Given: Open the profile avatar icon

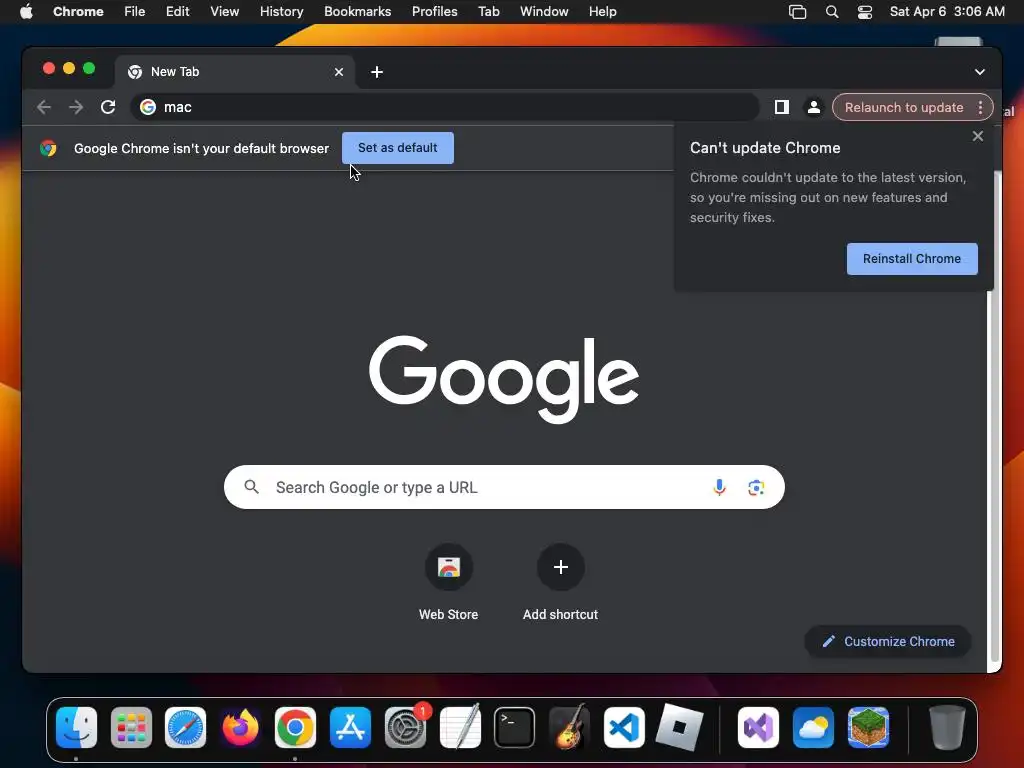Looking at the screenshot, I should (x=814, y=107).
